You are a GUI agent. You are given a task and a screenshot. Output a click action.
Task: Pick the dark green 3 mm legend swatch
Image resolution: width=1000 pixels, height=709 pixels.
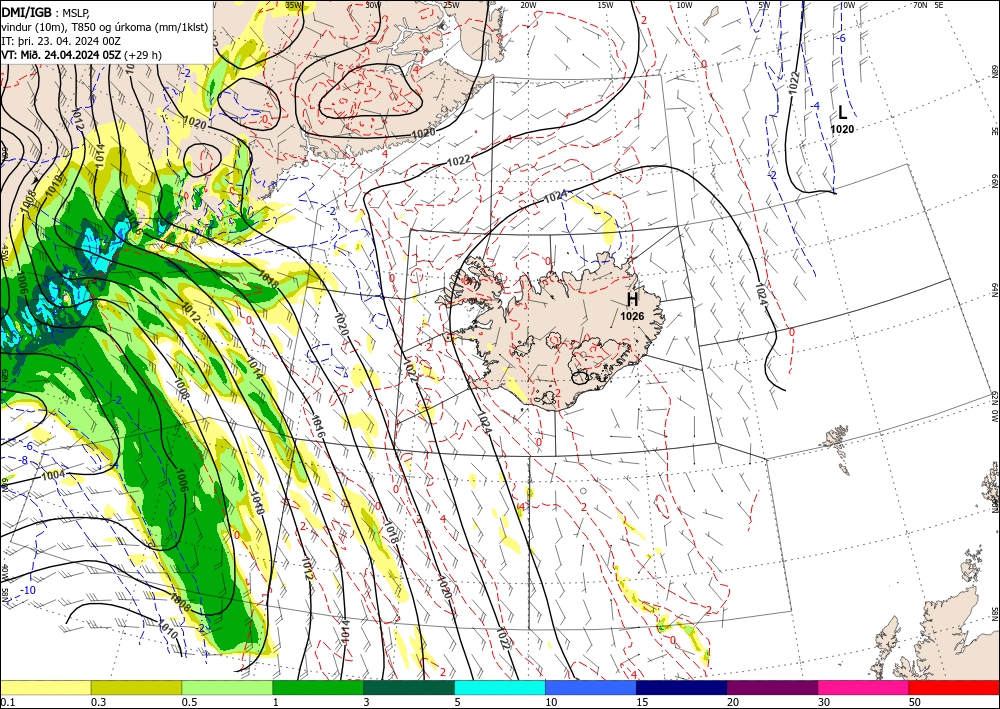click(409, 687)
